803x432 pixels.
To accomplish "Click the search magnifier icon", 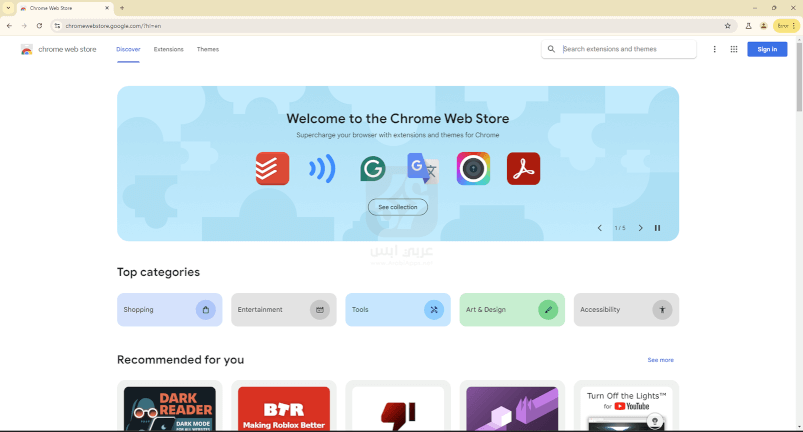I will point(551,49).
